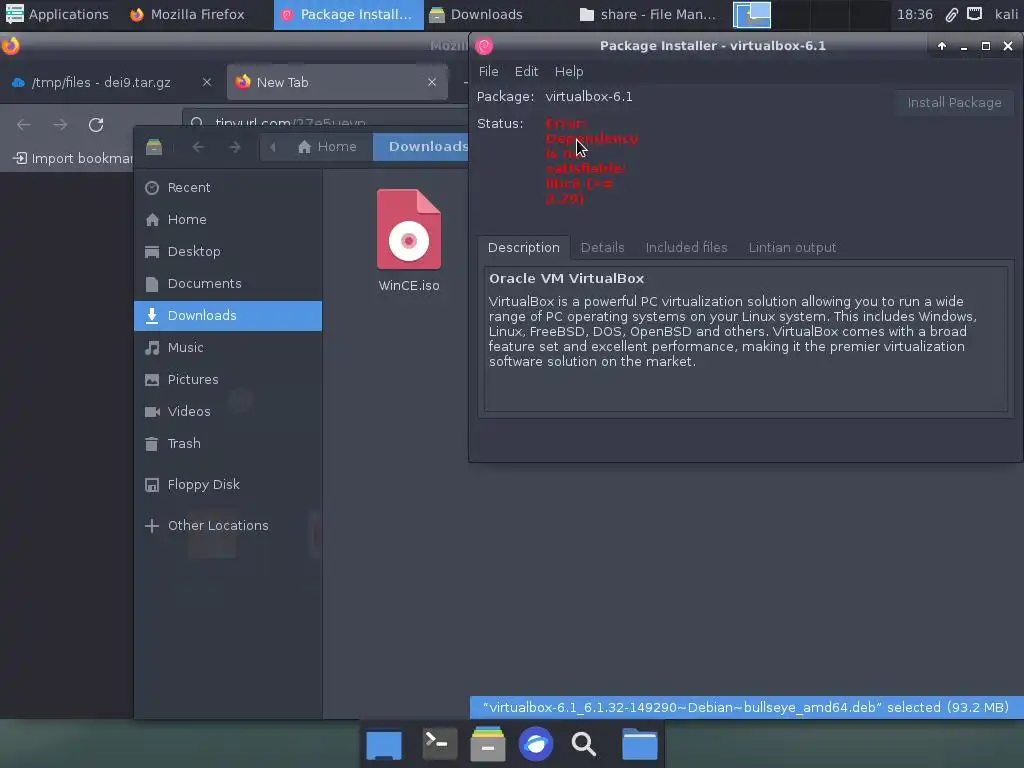Click the Install Package button
Image resolution: width=1024 pixels, height=768 pixels.
(954, 103)
